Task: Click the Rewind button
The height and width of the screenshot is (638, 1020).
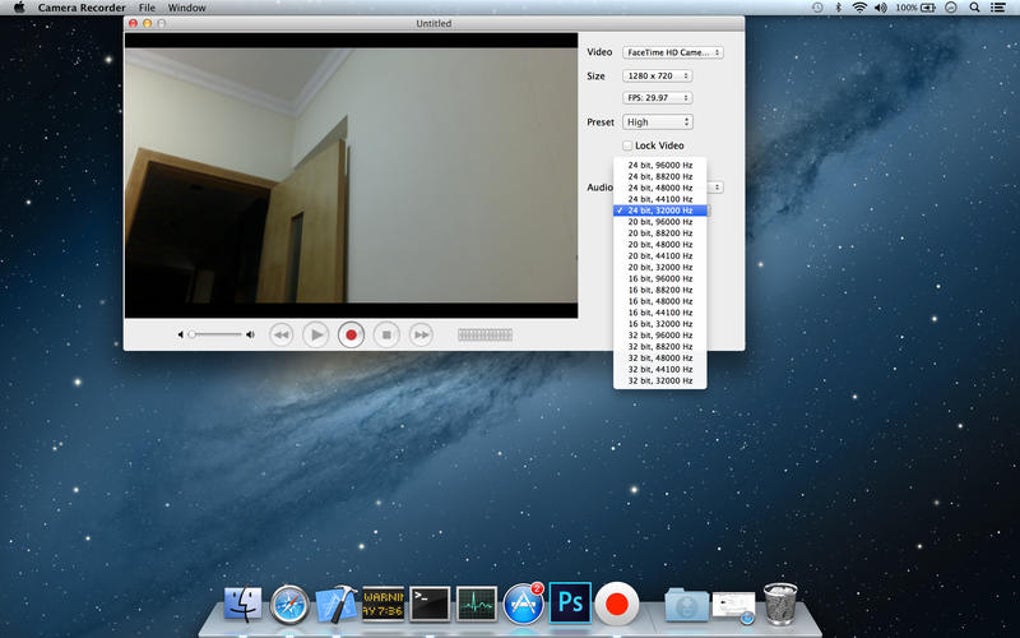Action: (x=281, y=335)
